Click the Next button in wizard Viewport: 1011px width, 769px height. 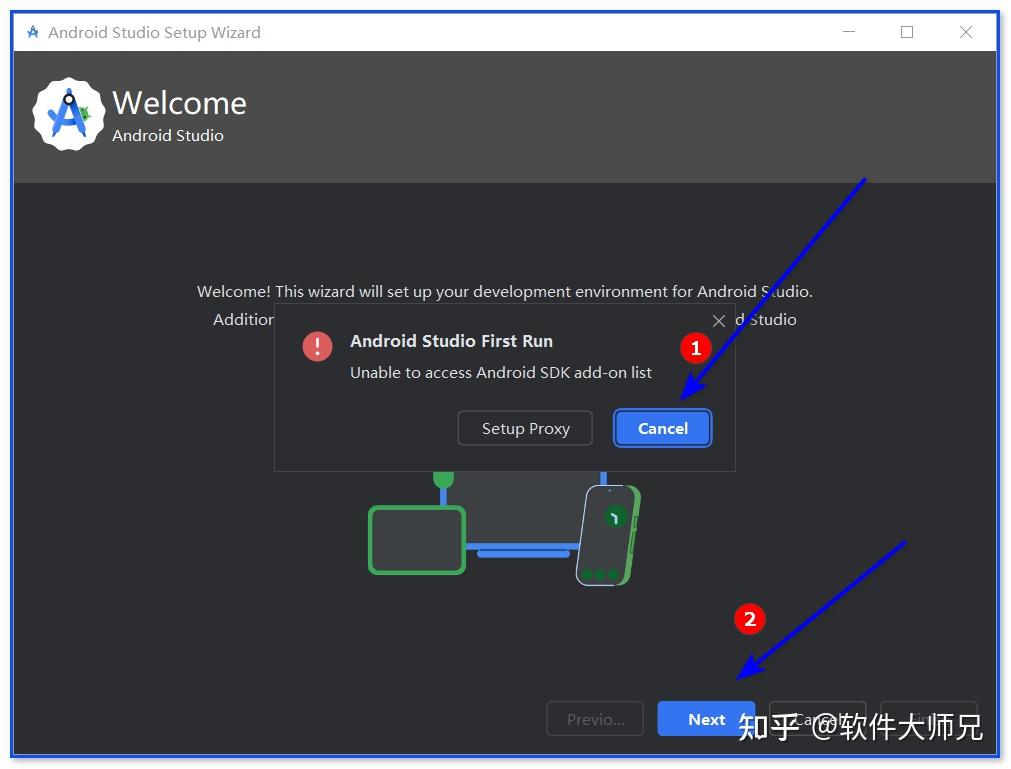pyautogui.click(x=706, y=719)
